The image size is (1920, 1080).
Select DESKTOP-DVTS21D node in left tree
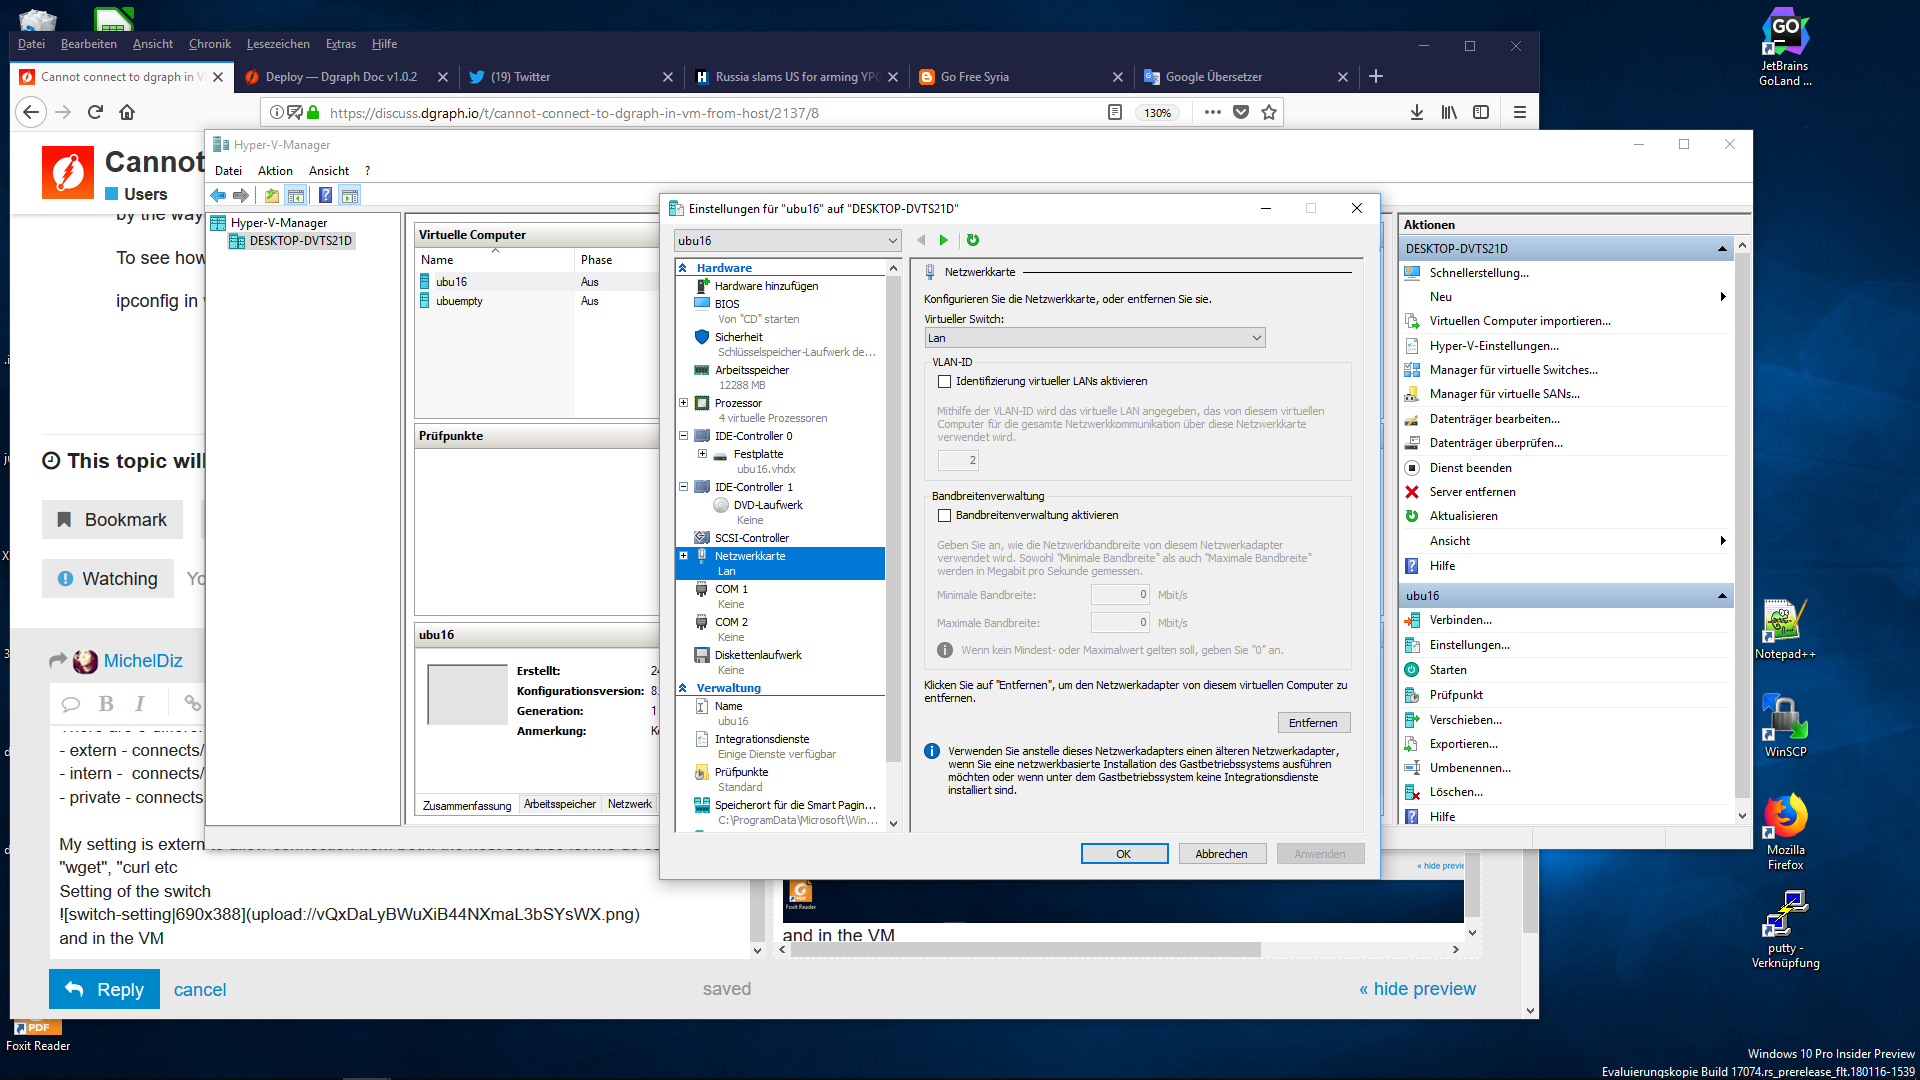300,241
